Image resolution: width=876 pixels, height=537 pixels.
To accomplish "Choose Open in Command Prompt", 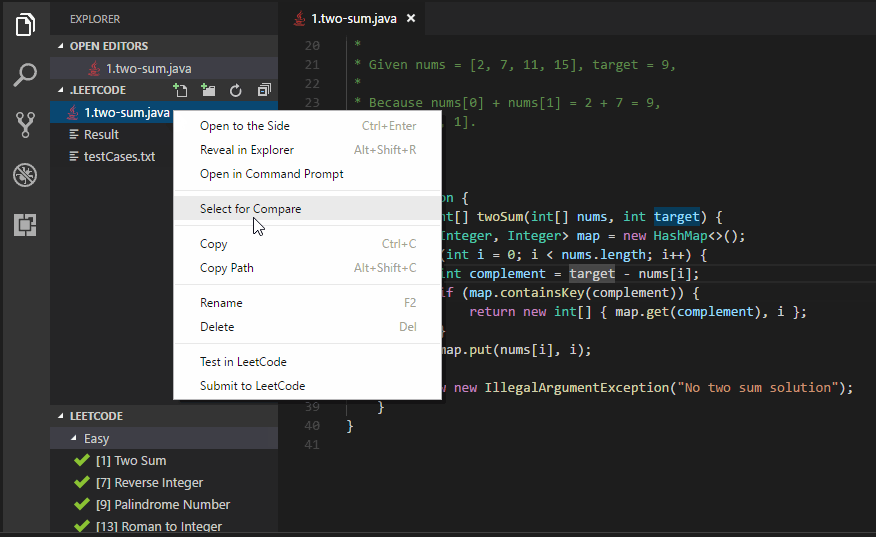I will point(308,174).
